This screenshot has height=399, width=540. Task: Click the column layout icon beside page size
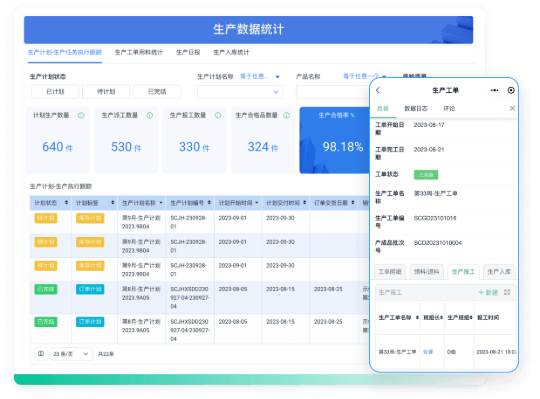pos(41,354)
